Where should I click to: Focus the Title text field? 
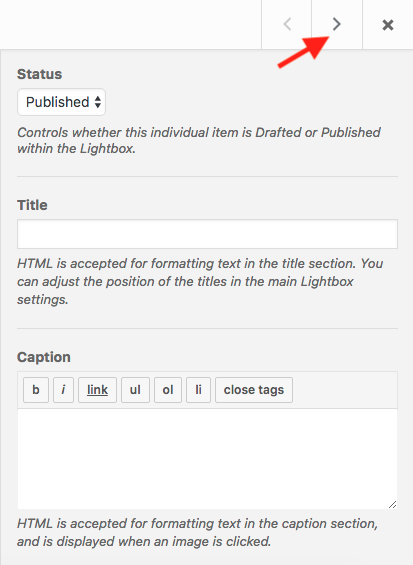click(207, 234)
